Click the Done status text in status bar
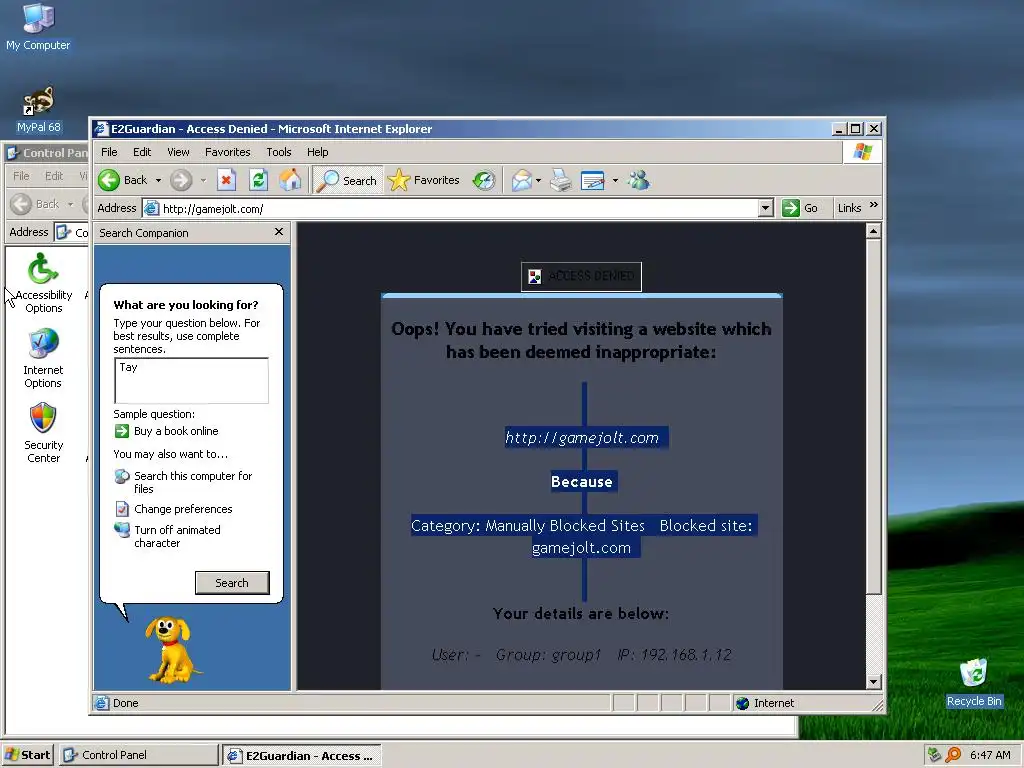Viewport: 1024px width, 768px height. coord(125,703)
